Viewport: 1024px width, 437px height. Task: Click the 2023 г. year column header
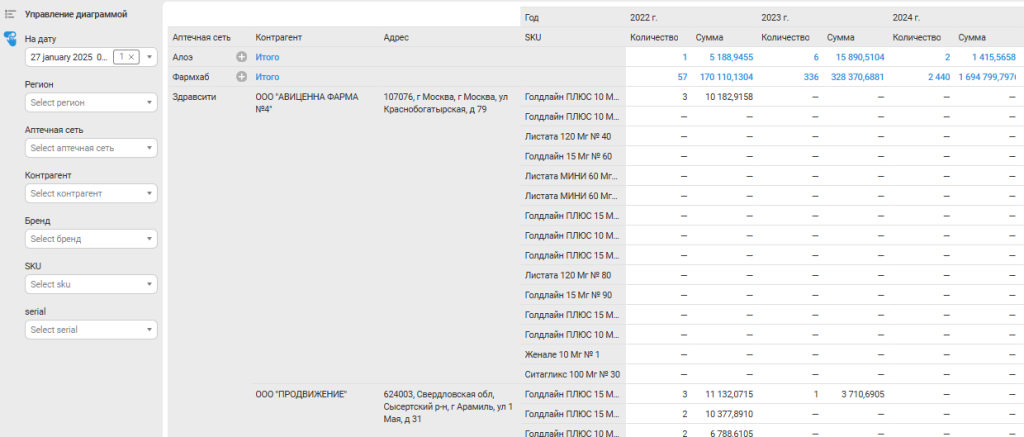pos(775,18)
